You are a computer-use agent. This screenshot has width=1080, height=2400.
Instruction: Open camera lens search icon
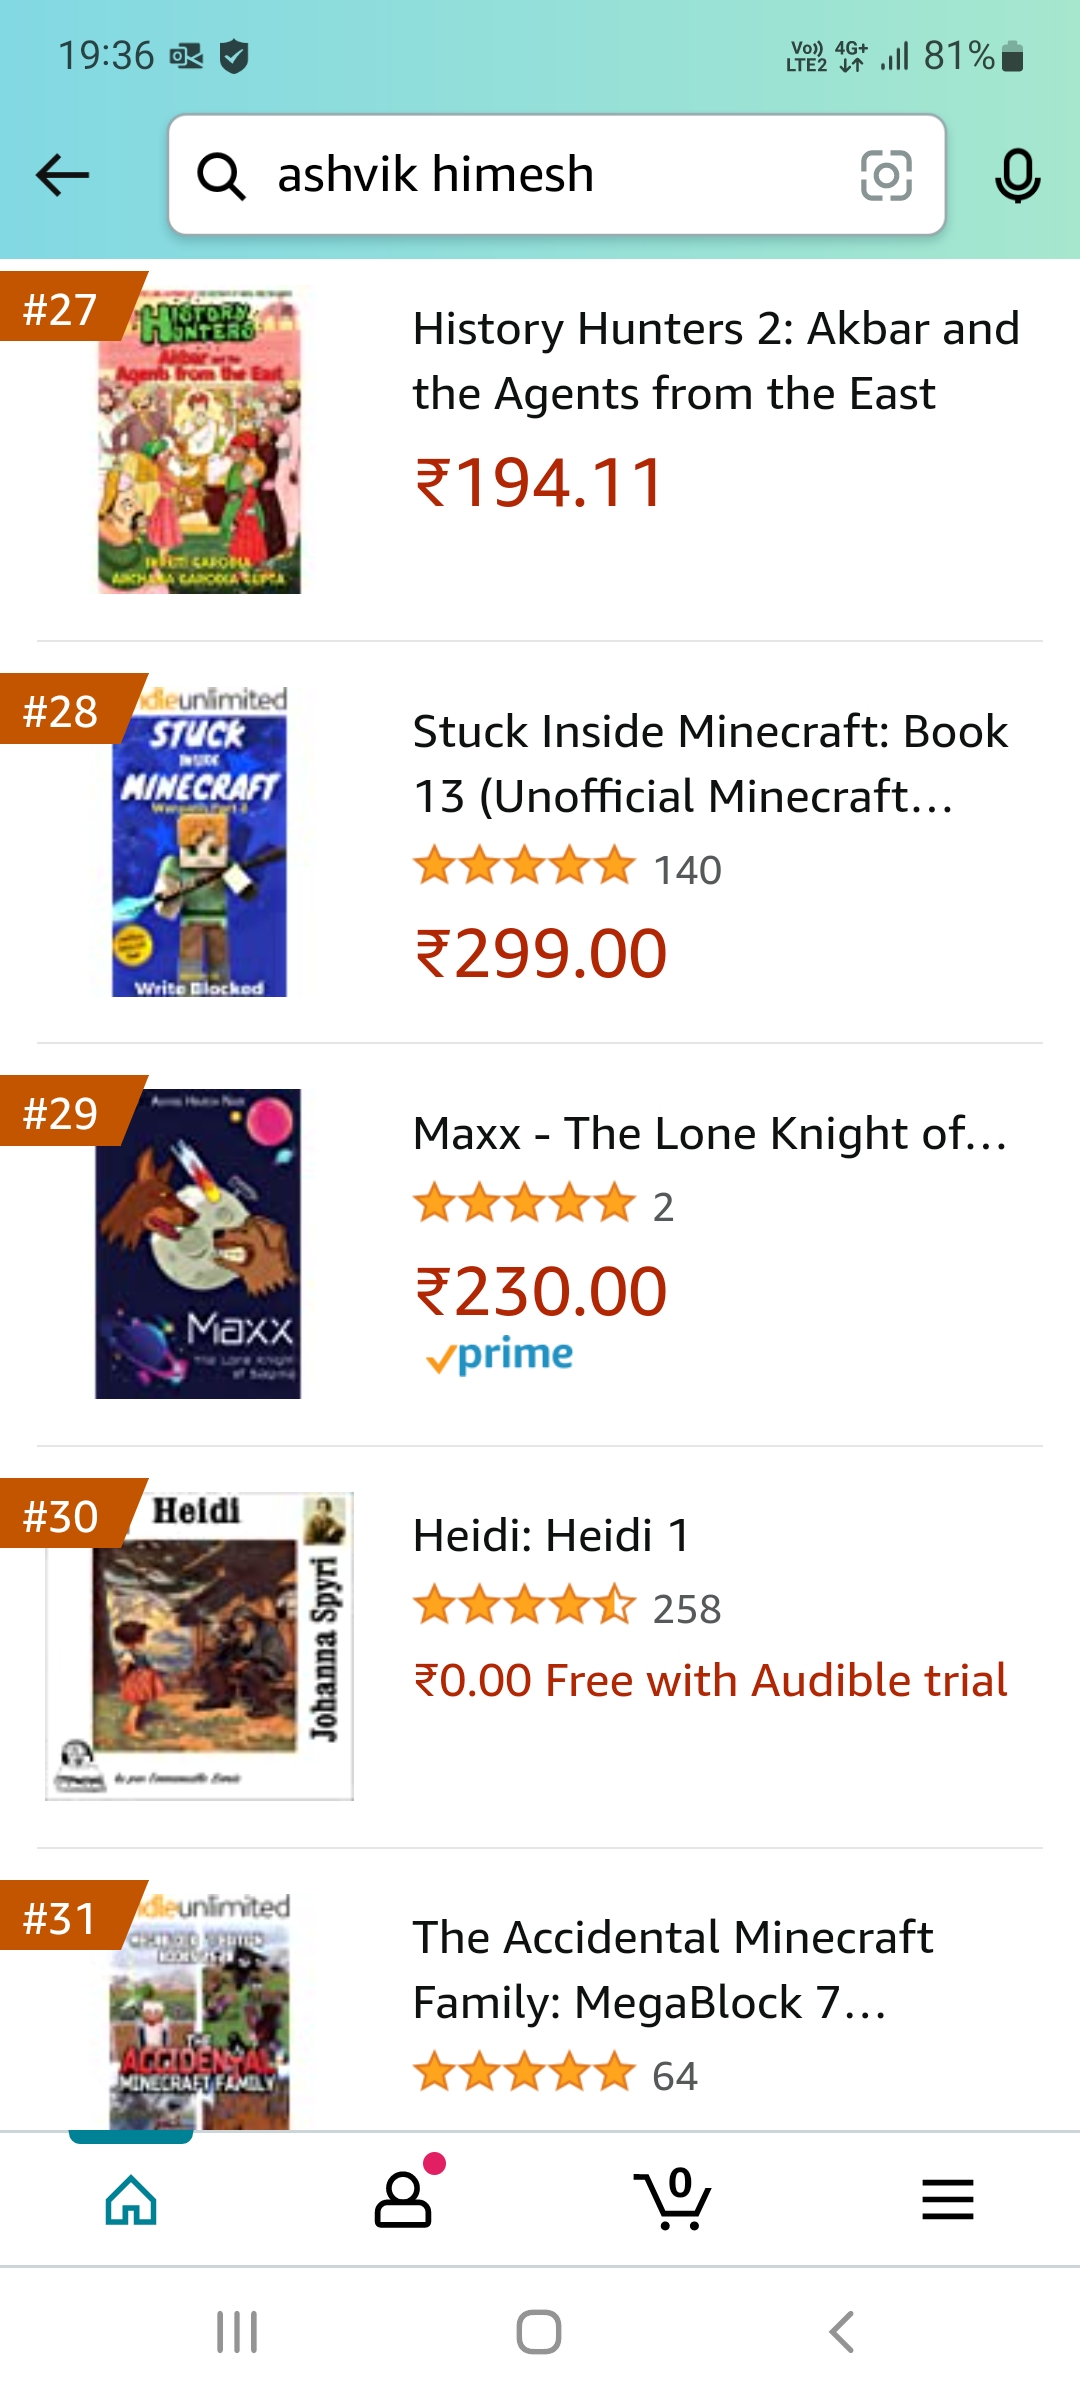click(886, 175)
